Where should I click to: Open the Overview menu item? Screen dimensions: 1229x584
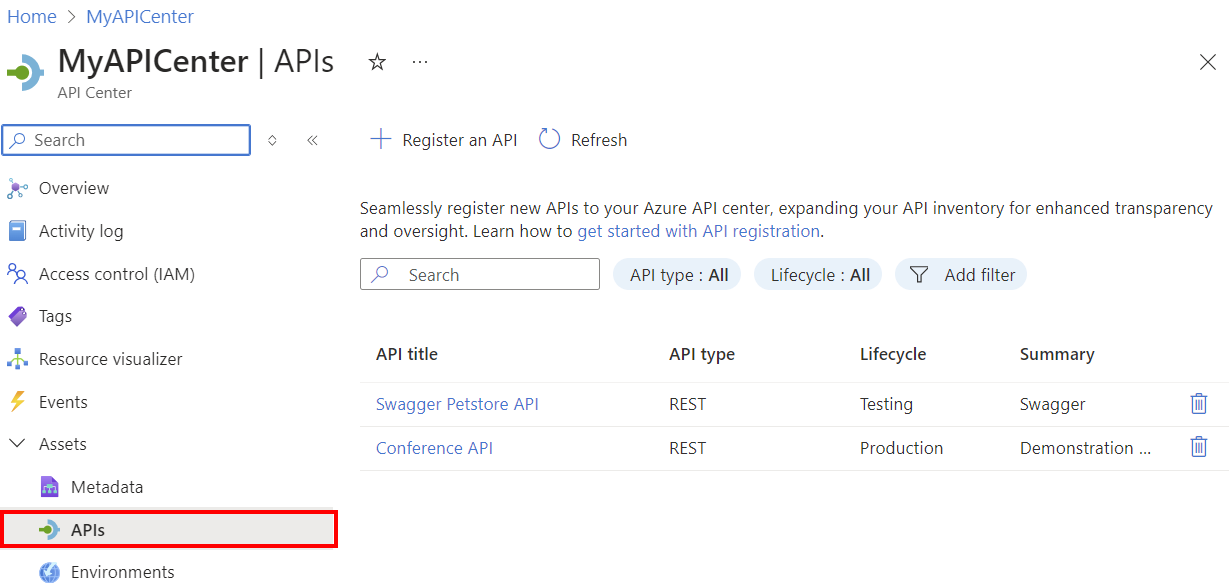point(74,188)
